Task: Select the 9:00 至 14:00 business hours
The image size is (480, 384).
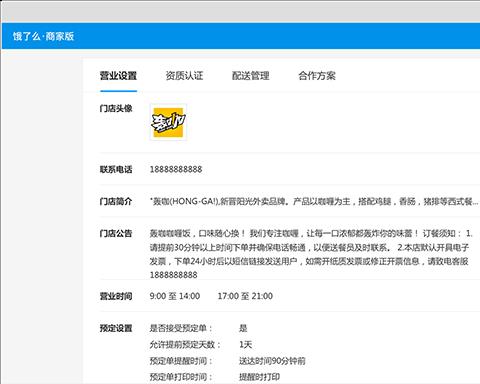Action: click(175, 296)
